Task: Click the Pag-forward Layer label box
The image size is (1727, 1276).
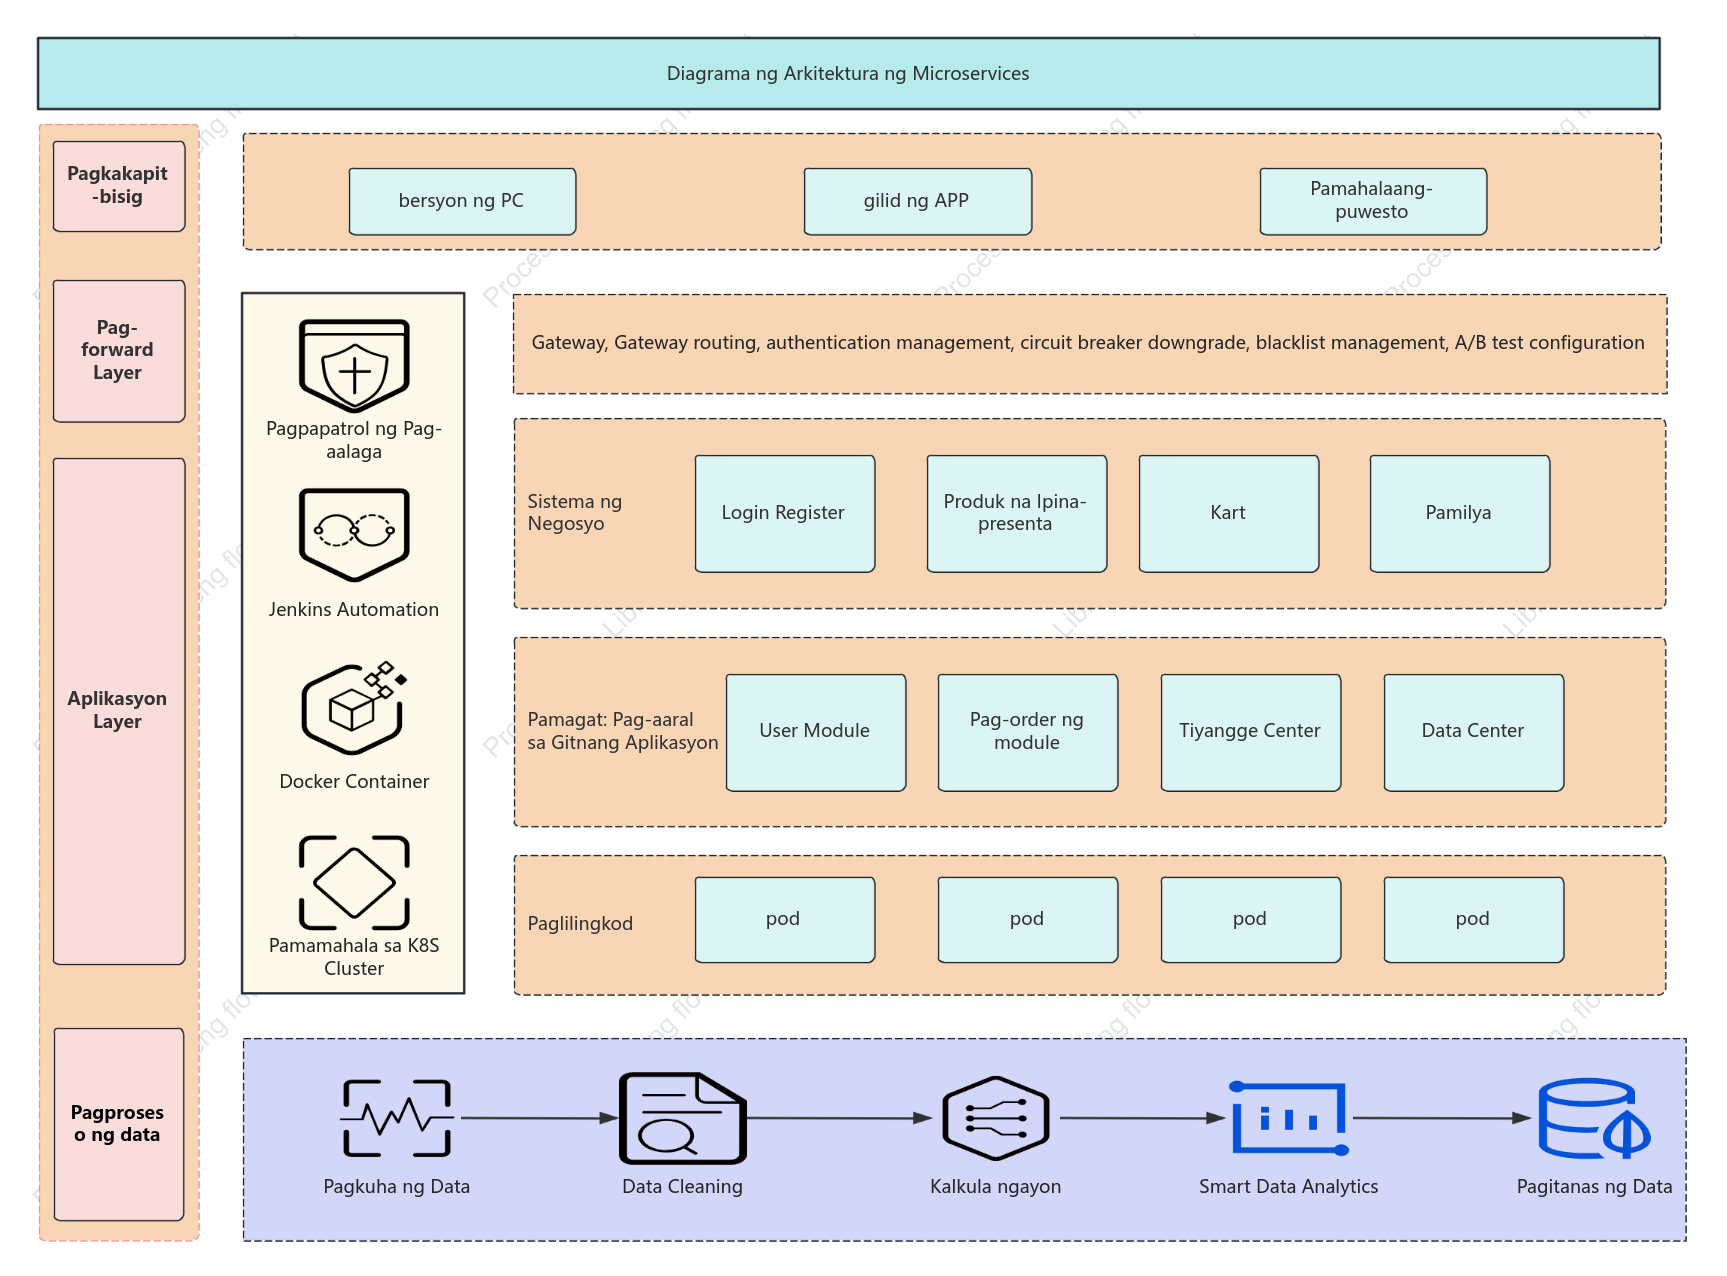Action: coord(118,351)
